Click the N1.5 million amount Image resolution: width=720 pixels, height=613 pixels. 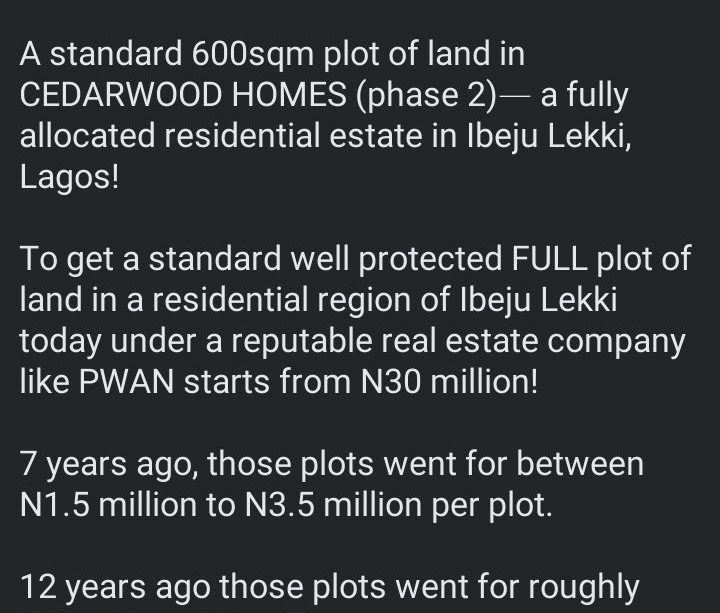click(x=108, y=505)
